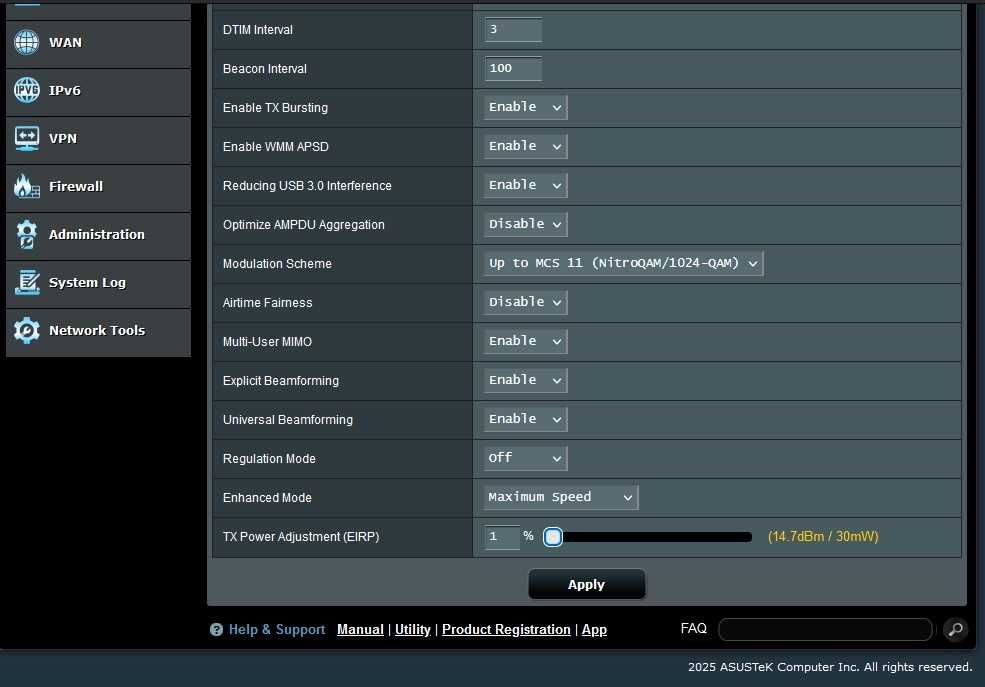Open the Manual link
The width and height of the screenshot is (985, 687).
point(360,629)
